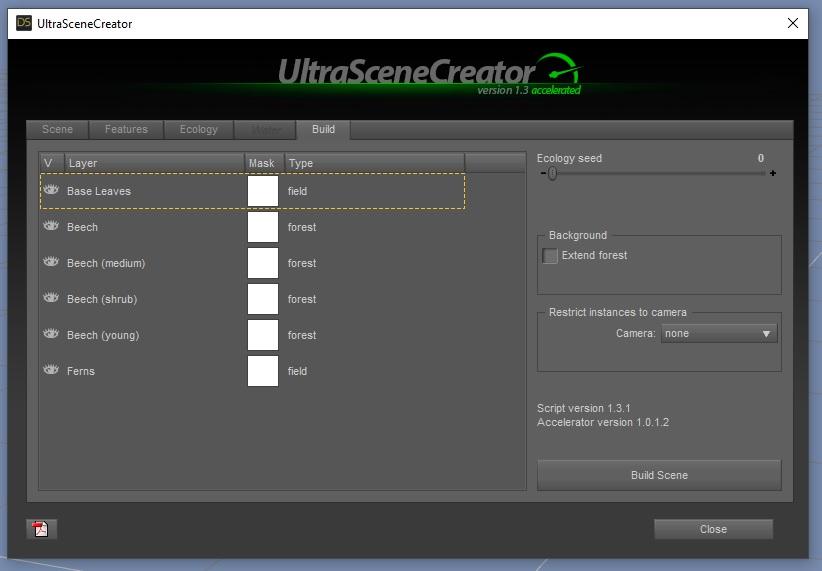Close the UltraSceneCreator window
Viewport: 822px width, 571px height.
point(793,23)
